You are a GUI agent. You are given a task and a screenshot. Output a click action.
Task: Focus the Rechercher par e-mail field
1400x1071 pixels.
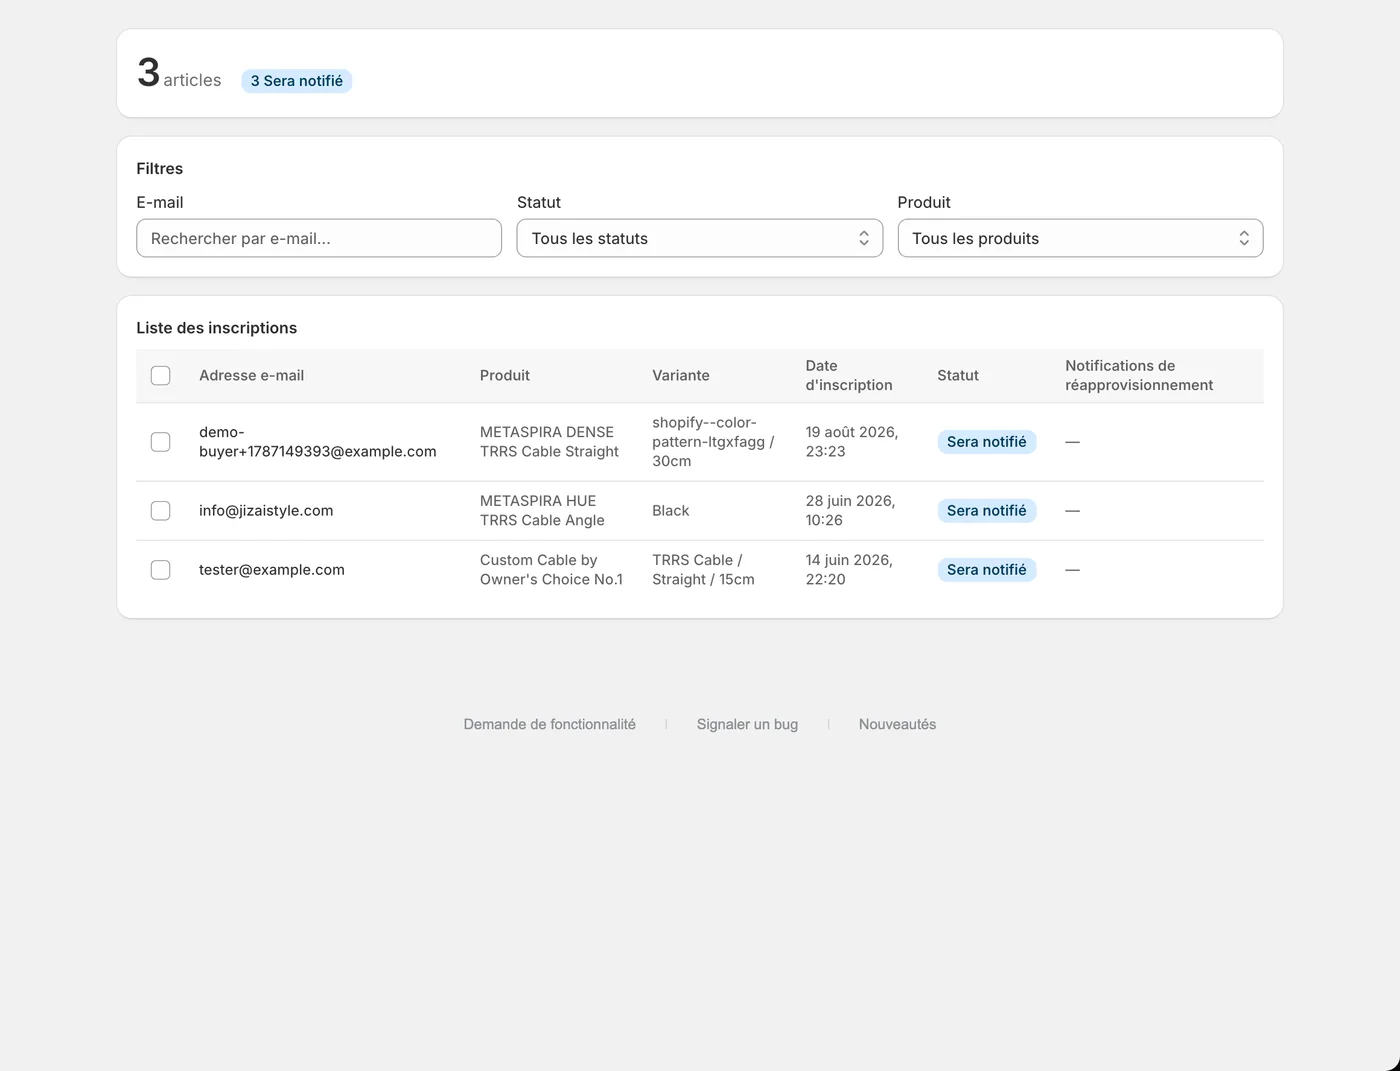coord(319,238)
